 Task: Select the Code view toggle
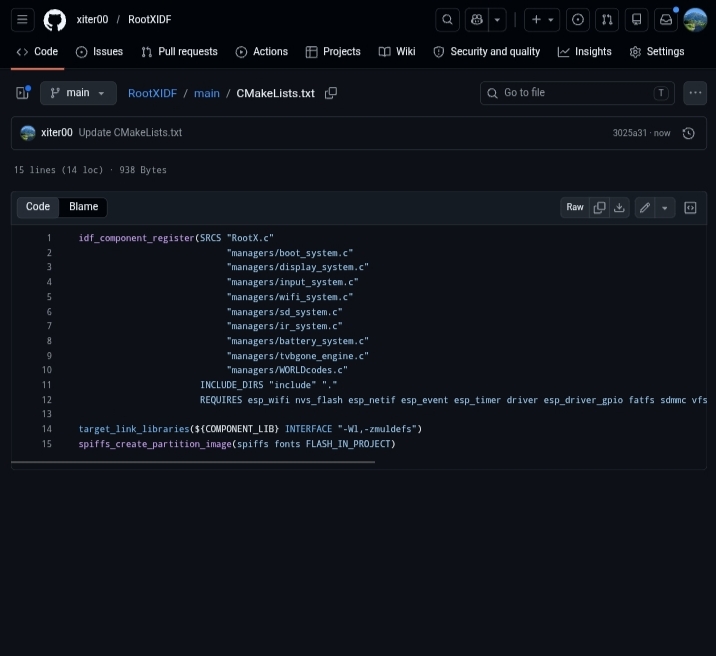(38, 207)
